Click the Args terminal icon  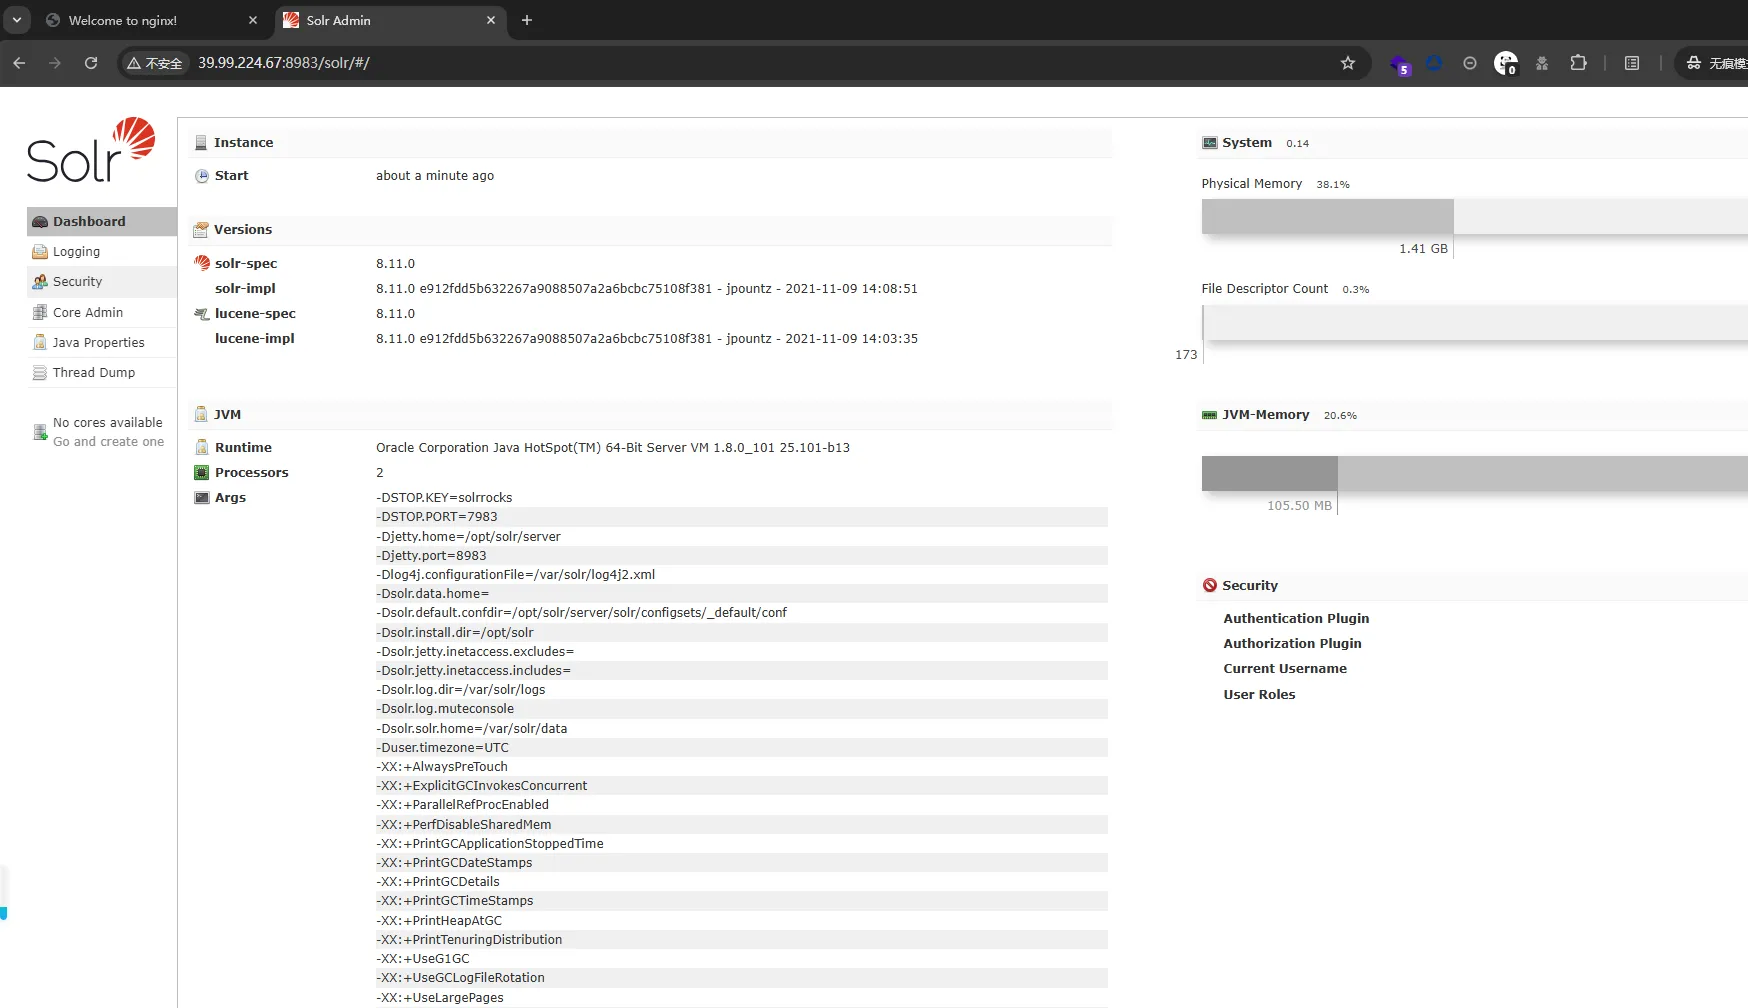point(202,498)
